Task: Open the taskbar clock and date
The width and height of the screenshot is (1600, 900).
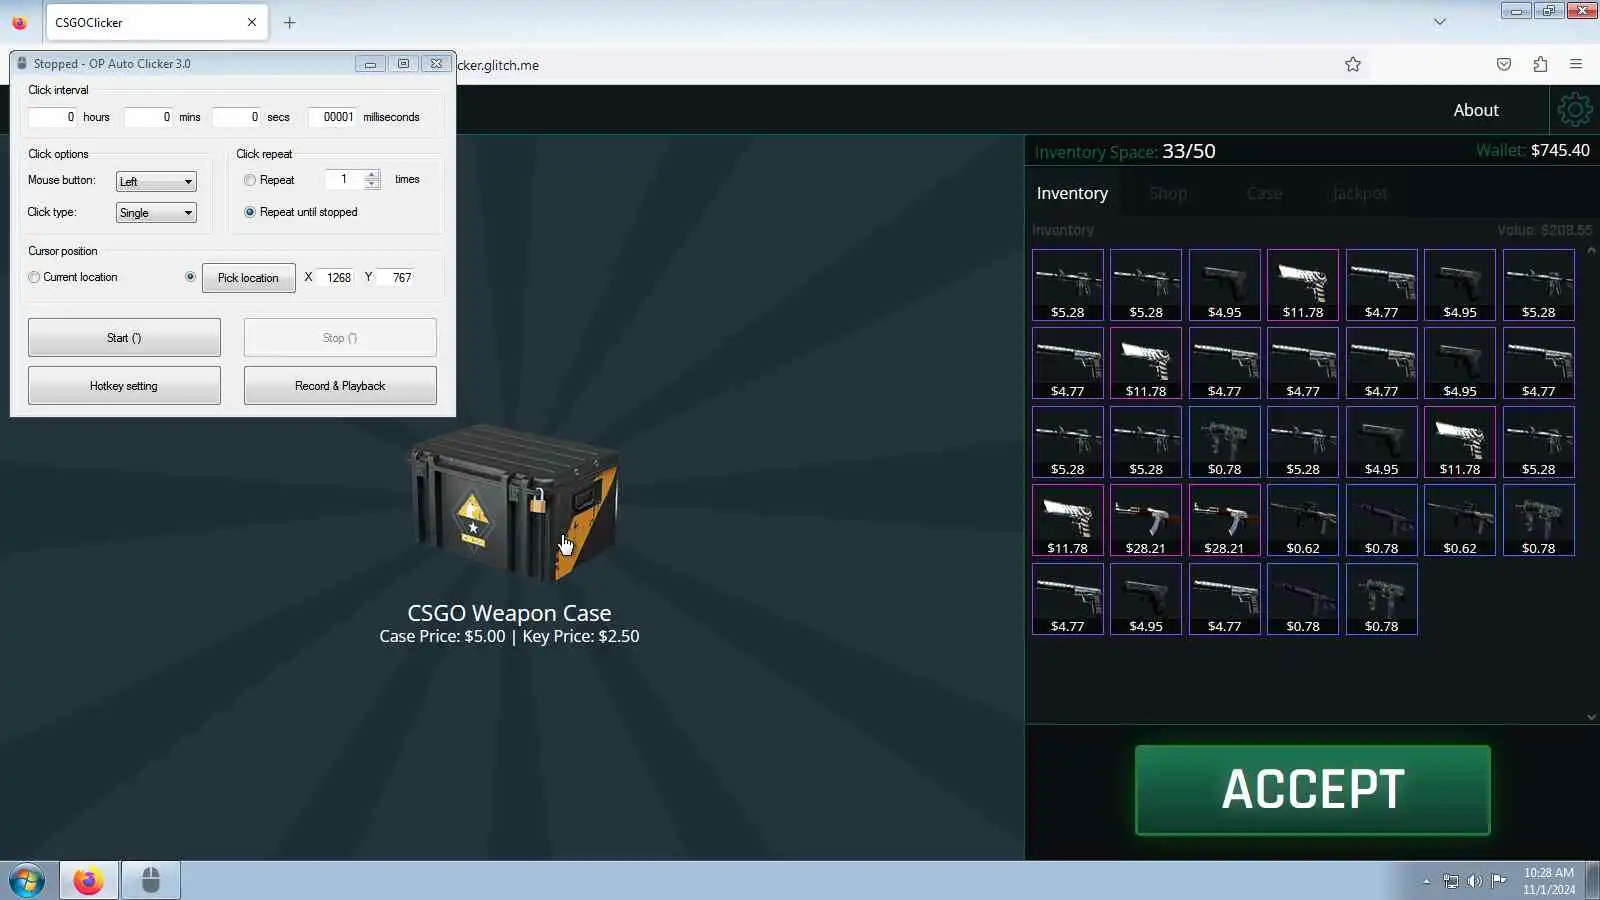Action: point(1549,881)
